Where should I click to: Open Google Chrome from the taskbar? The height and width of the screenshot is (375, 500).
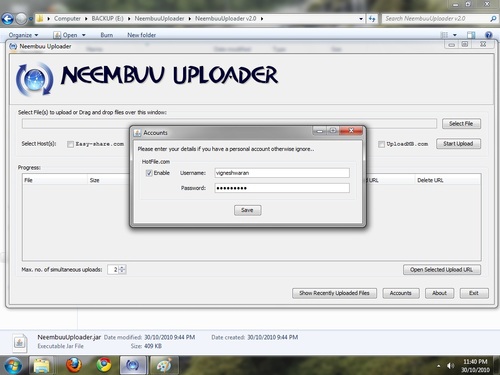[x=104, y=365]
